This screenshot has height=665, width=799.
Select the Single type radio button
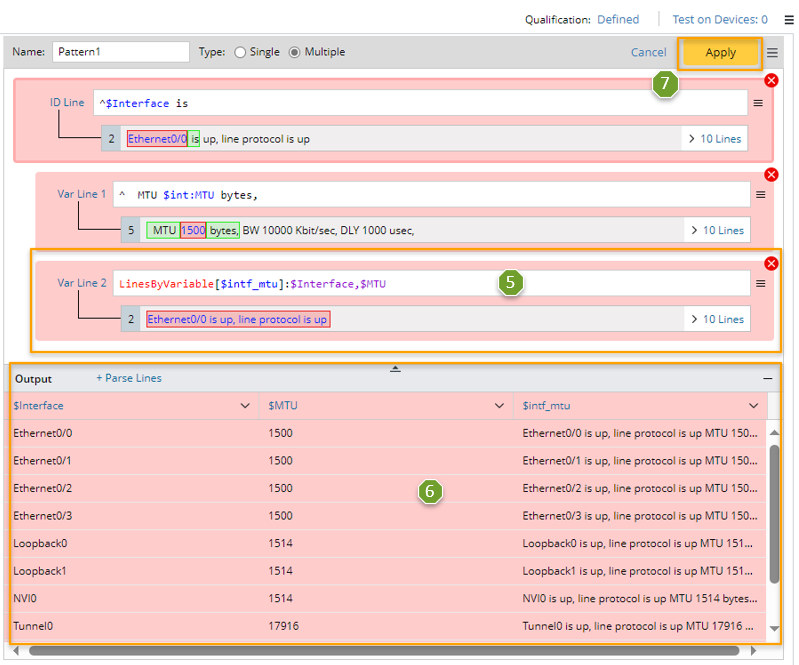(240, 52)
